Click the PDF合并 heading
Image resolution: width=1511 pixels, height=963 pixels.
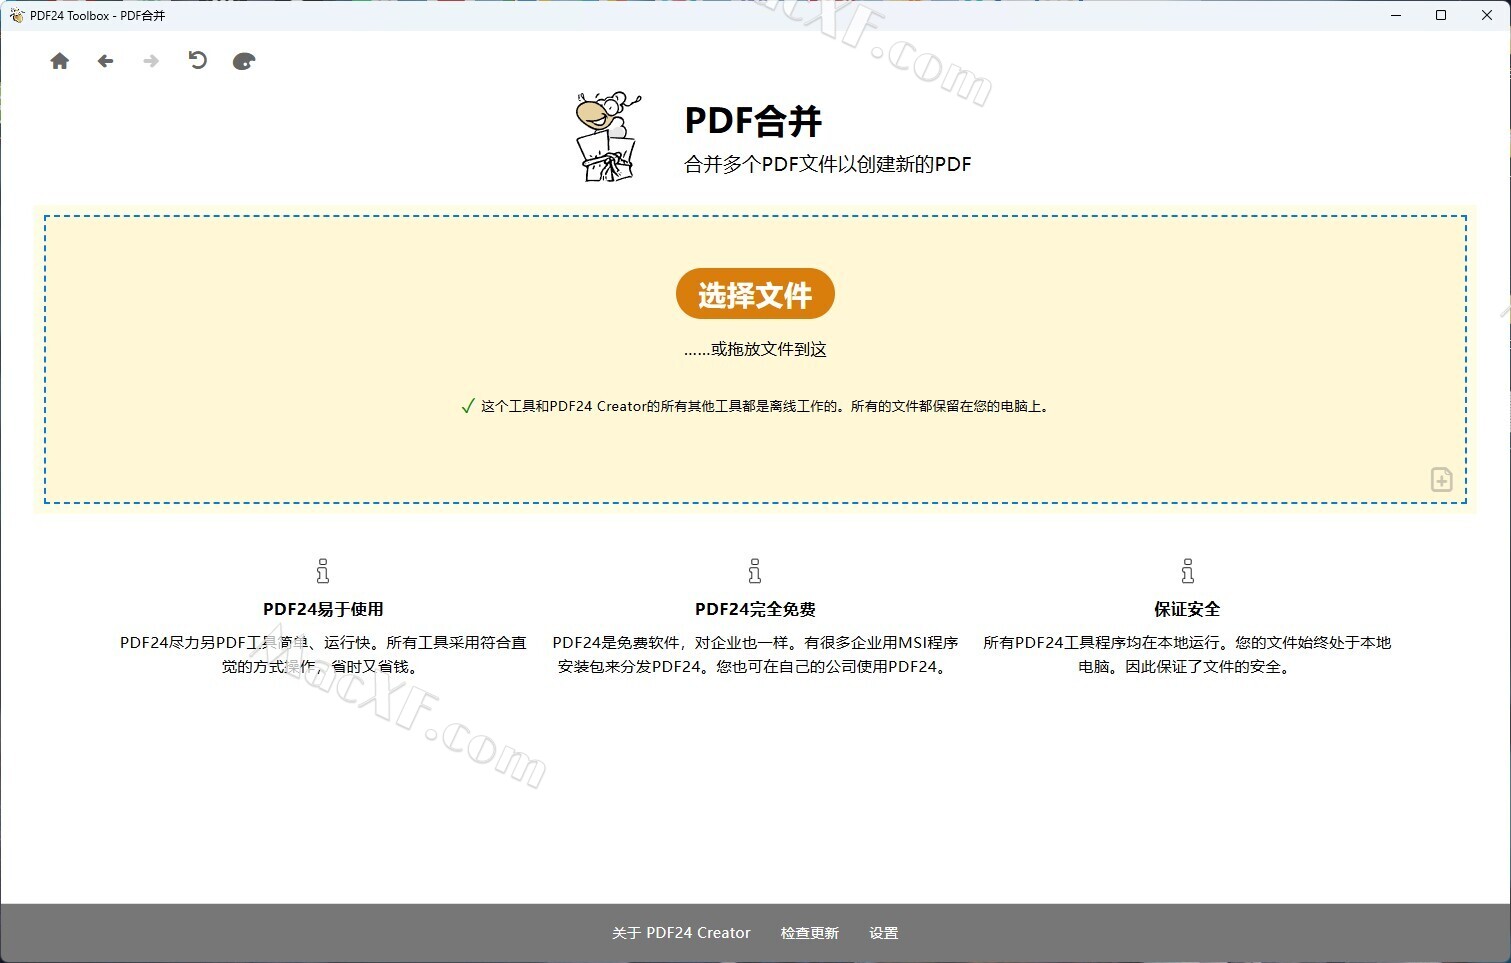753,121
